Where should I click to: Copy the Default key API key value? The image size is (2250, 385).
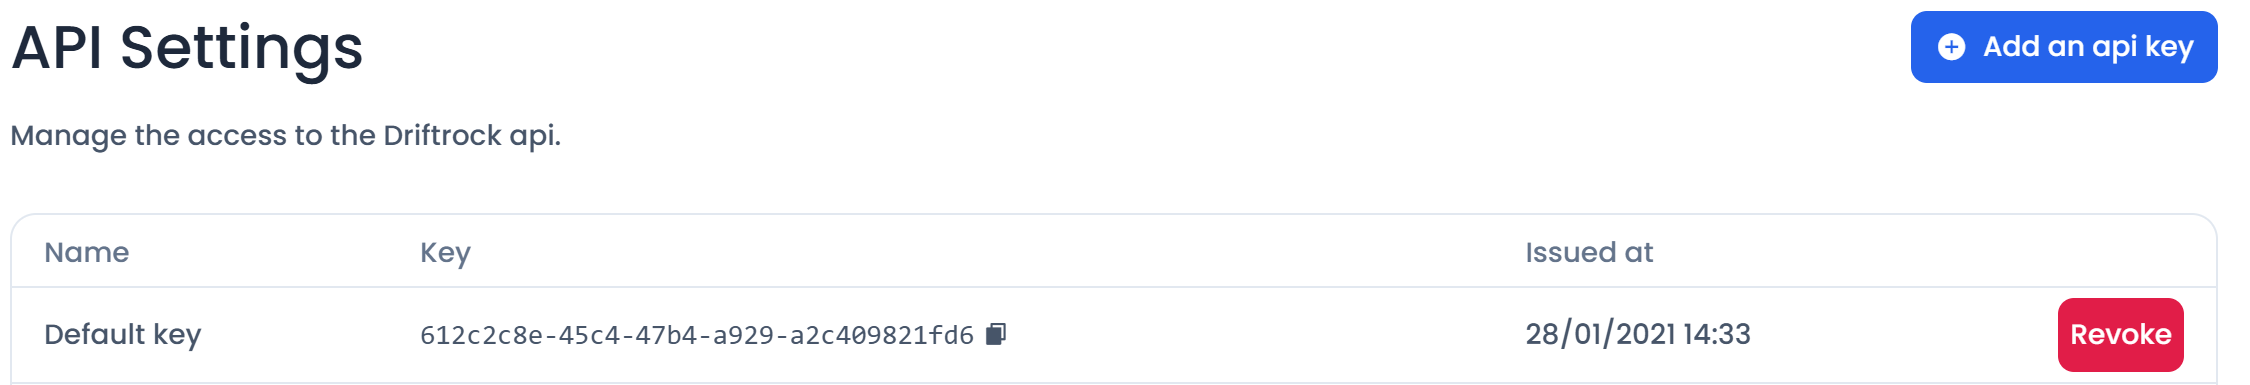pyautogui.click(x=996, y=334)
